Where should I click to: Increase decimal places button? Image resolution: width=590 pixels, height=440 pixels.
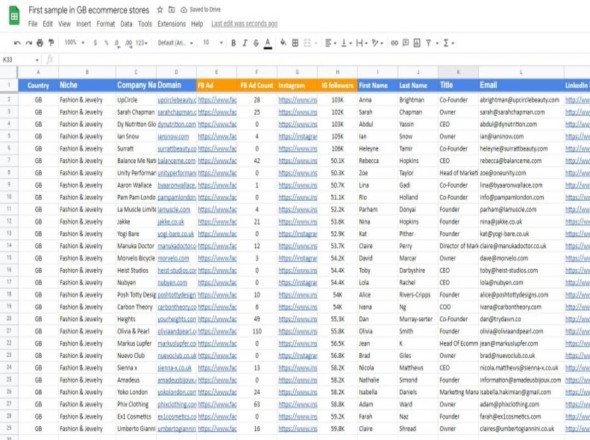[x=128, y=43]
